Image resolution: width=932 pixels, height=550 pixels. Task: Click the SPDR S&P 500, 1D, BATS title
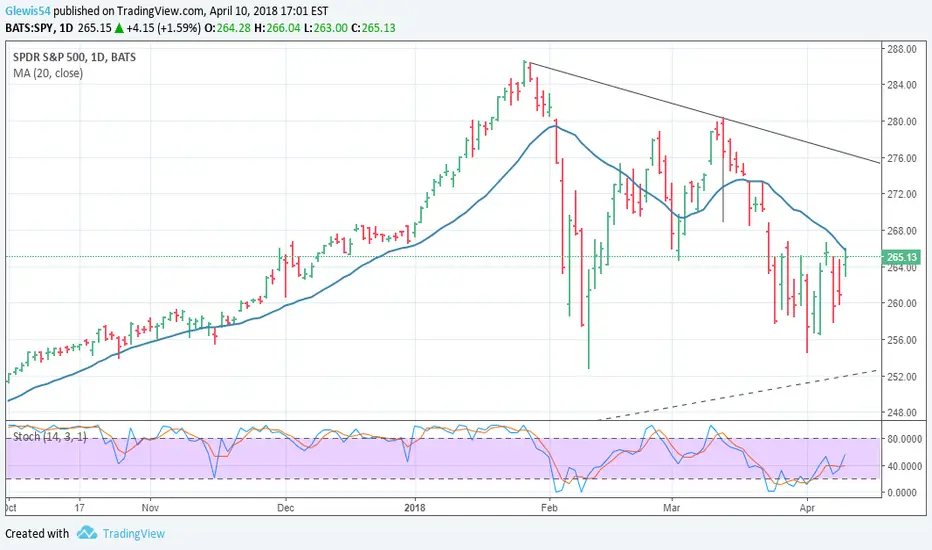click(x=74, y=57)
